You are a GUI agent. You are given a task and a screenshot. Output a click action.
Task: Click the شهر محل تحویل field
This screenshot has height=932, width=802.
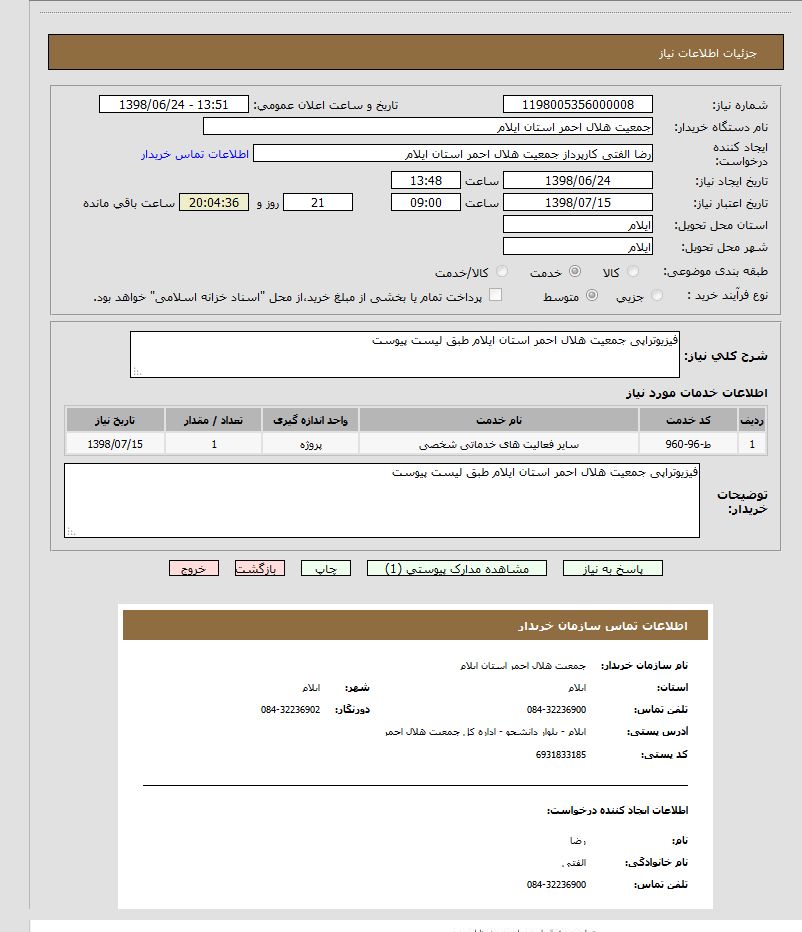click(x=577, y=247)
